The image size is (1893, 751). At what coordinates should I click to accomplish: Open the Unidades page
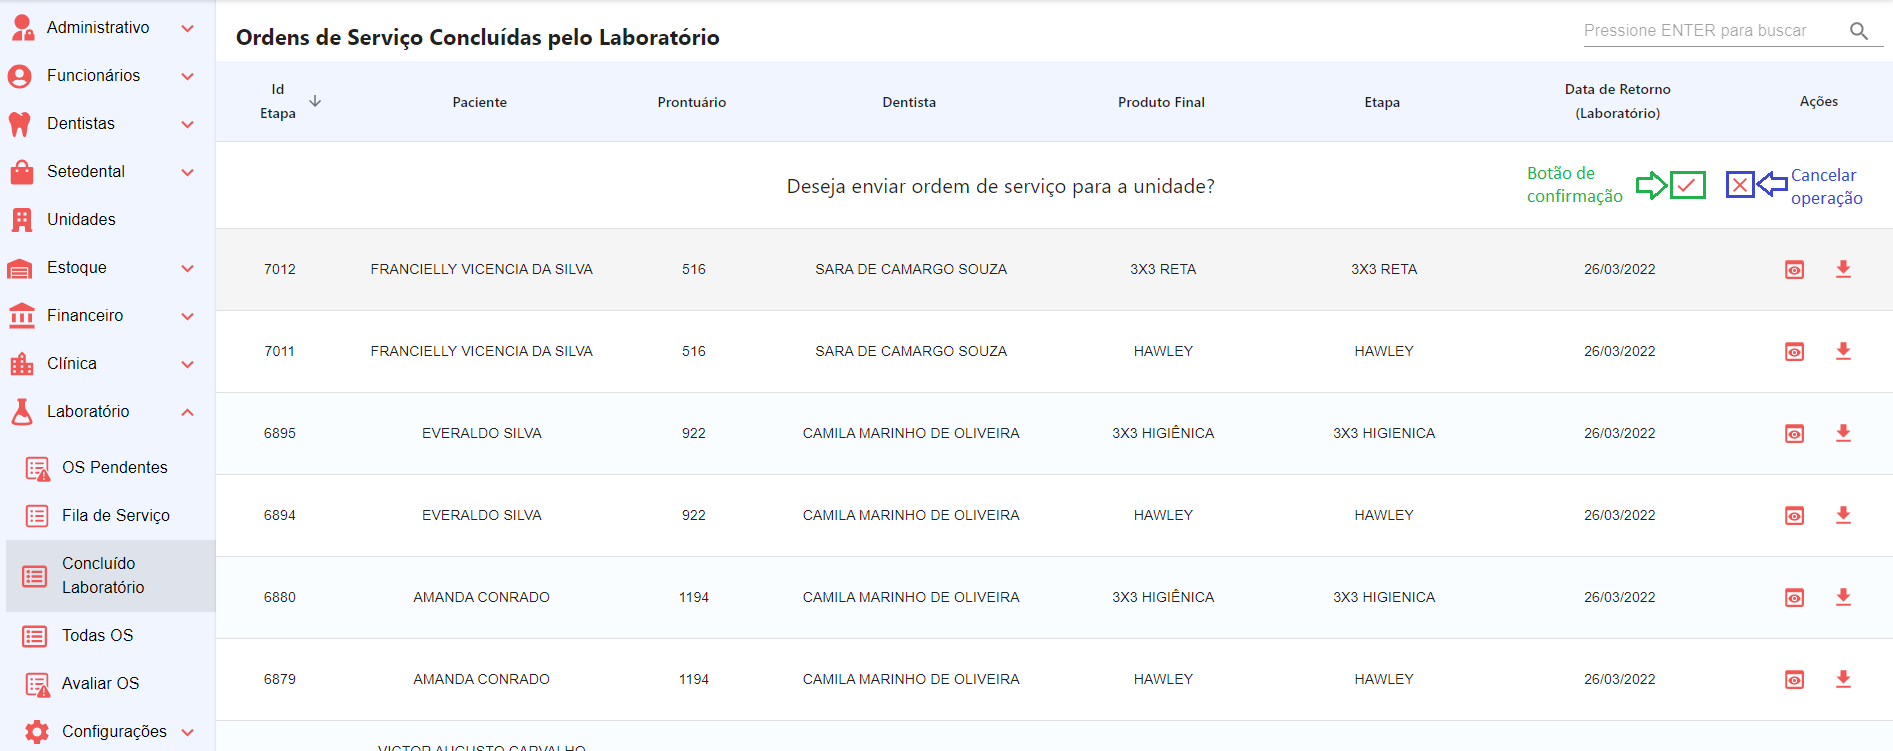[81, 220]
